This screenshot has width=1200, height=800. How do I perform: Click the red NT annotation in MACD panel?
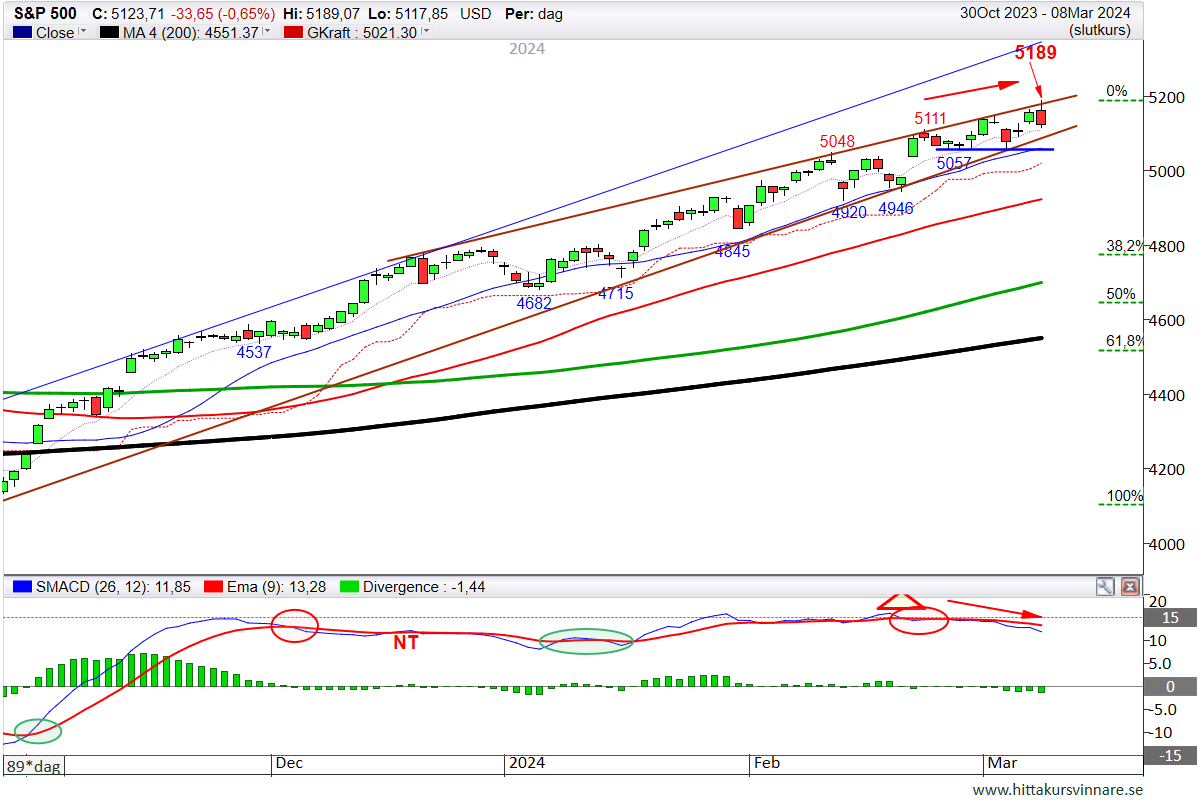coord(405,643)
